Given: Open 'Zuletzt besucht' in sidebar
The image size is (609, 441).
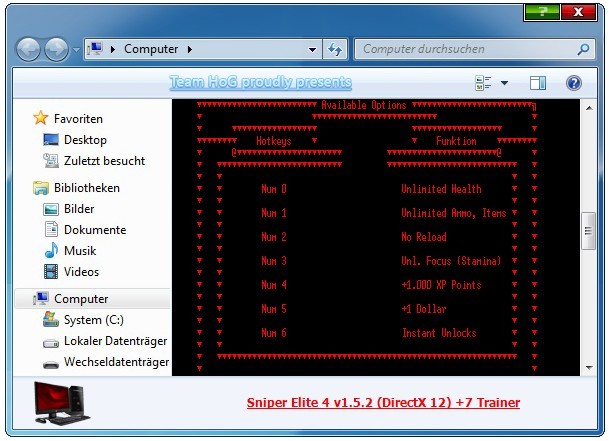Looking at the screenshot, I should click(104, 160).
